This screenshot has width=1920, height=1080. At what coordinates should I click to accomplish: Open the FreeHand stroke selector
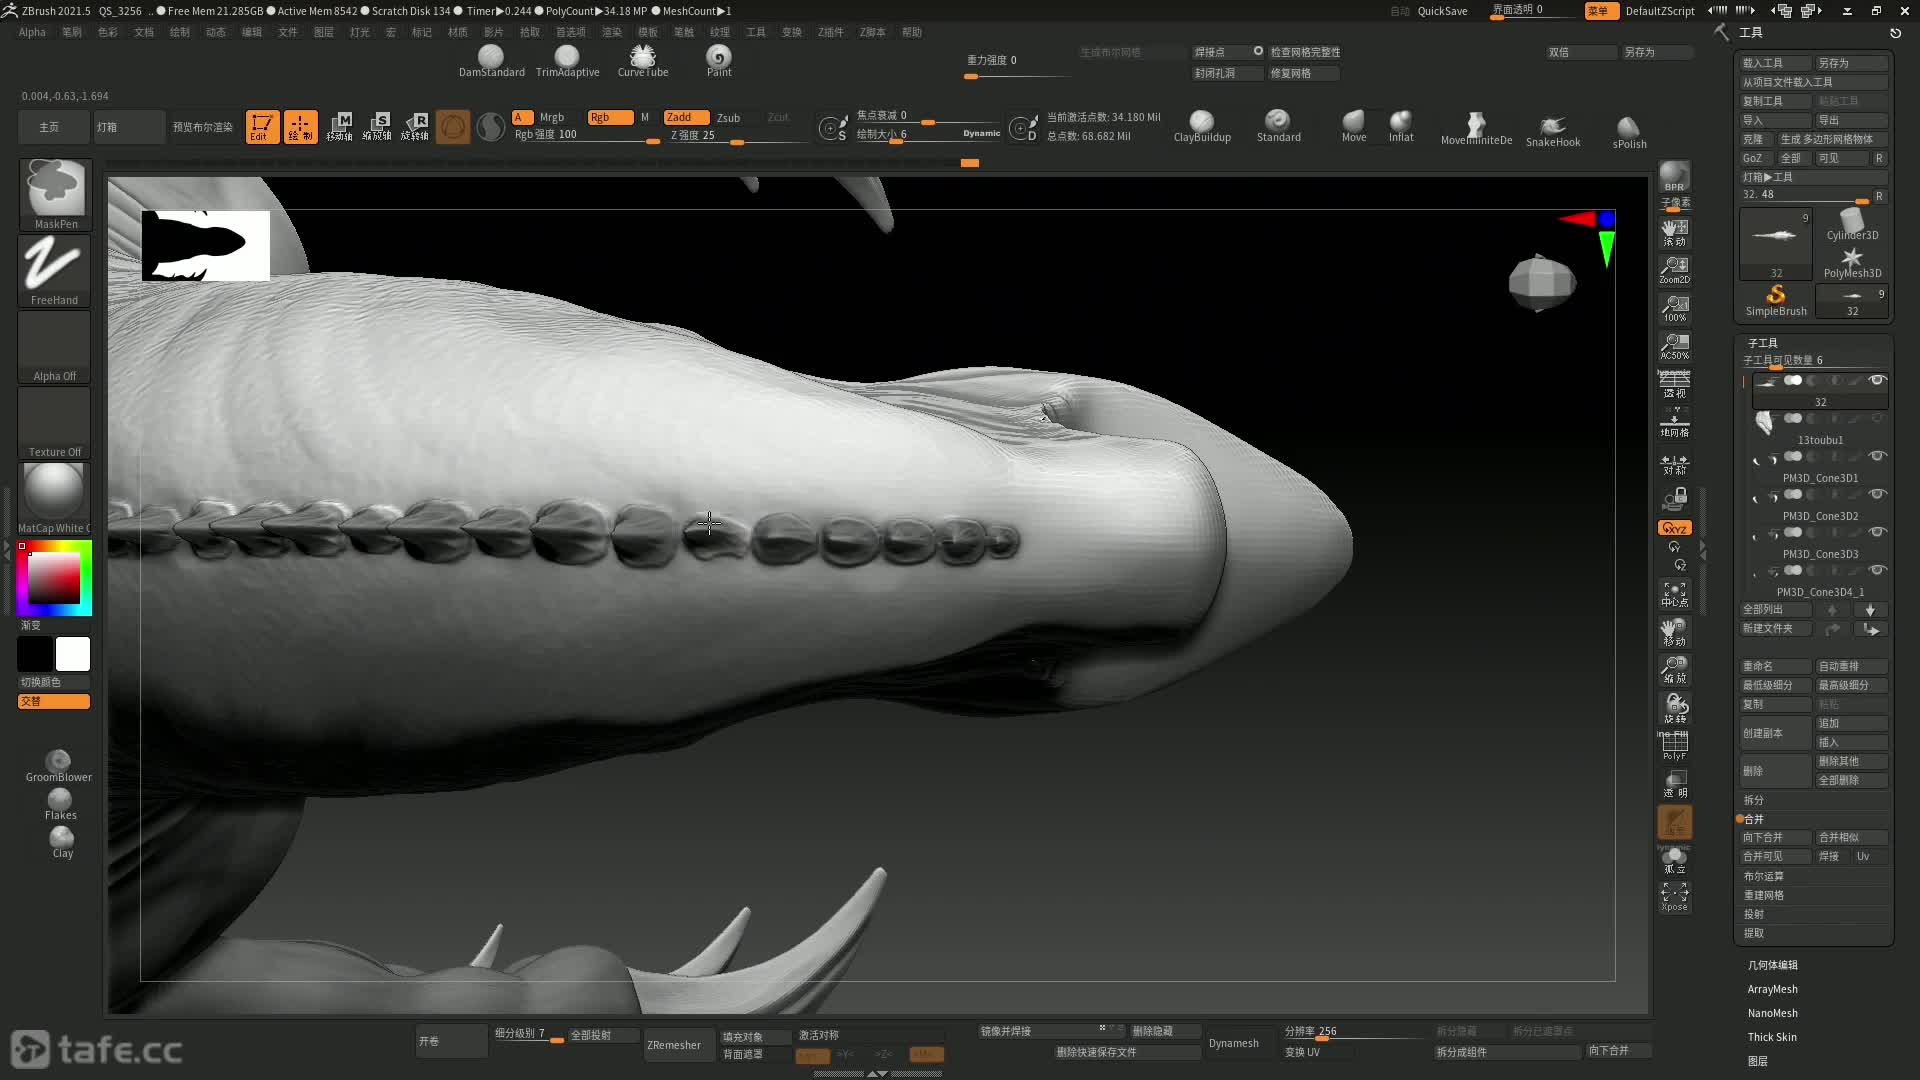(55, 270)
